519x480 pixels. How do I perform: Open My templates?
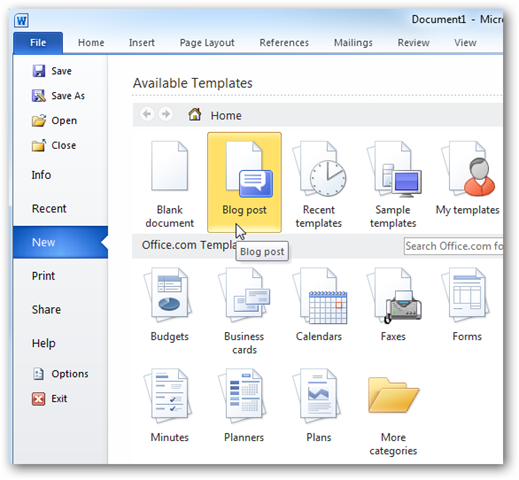tap(467, 183)
